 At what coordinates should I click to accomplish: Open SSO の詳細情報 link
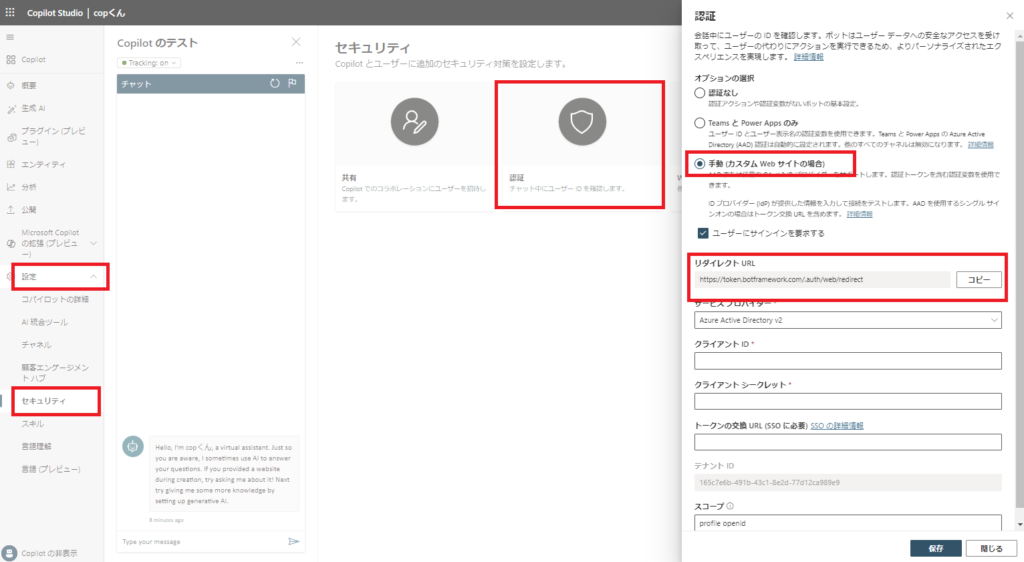click(837, 426)
